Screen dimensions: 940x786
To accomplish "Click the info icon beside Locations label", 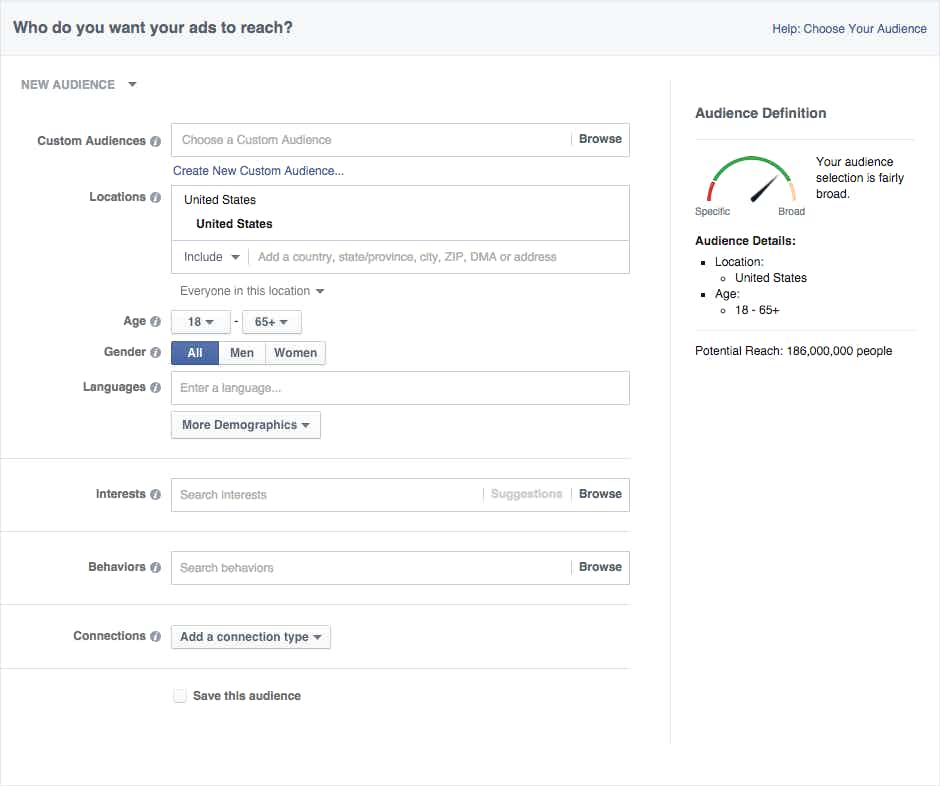I will (155, 198).
